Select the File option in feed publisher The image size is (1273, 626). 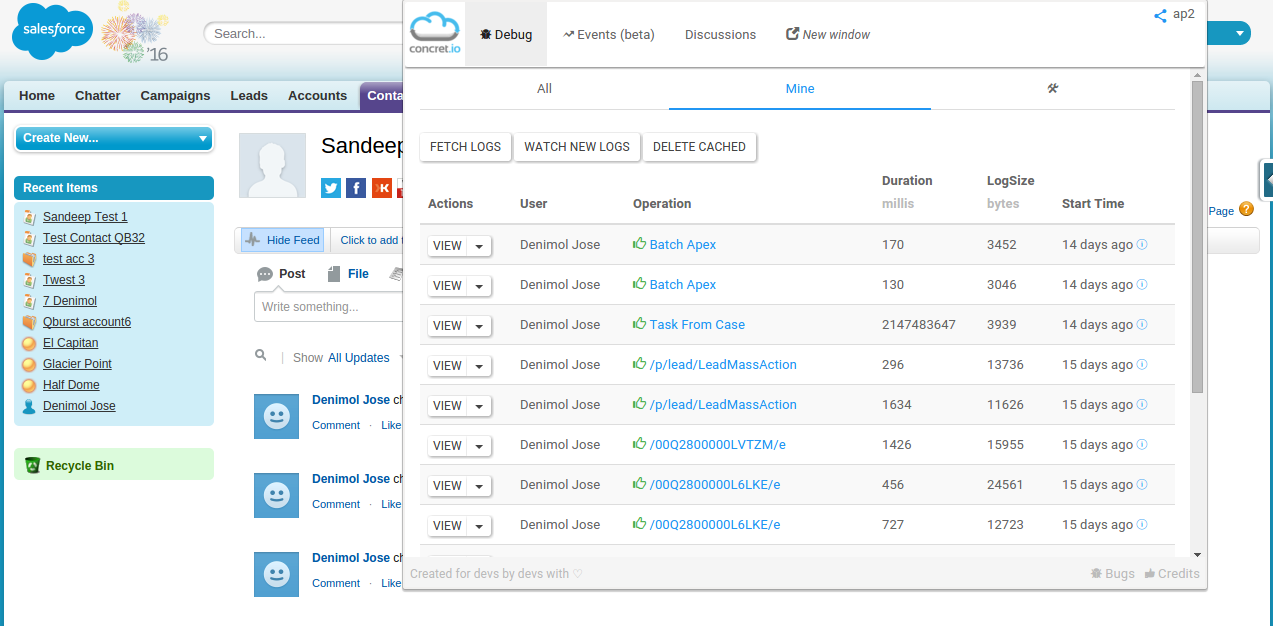click(x=348, y=274)
